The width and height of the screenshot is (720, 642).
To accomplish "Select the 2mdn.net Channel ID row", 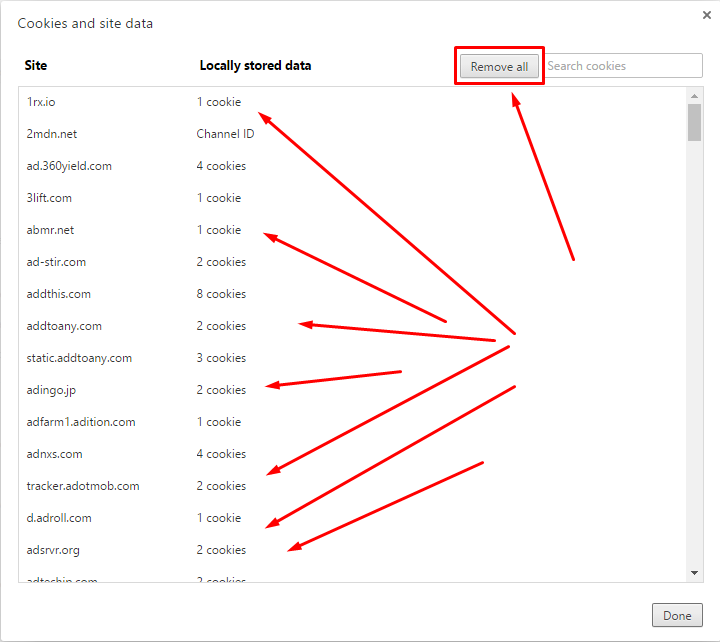I will click(x=52, y=134).
